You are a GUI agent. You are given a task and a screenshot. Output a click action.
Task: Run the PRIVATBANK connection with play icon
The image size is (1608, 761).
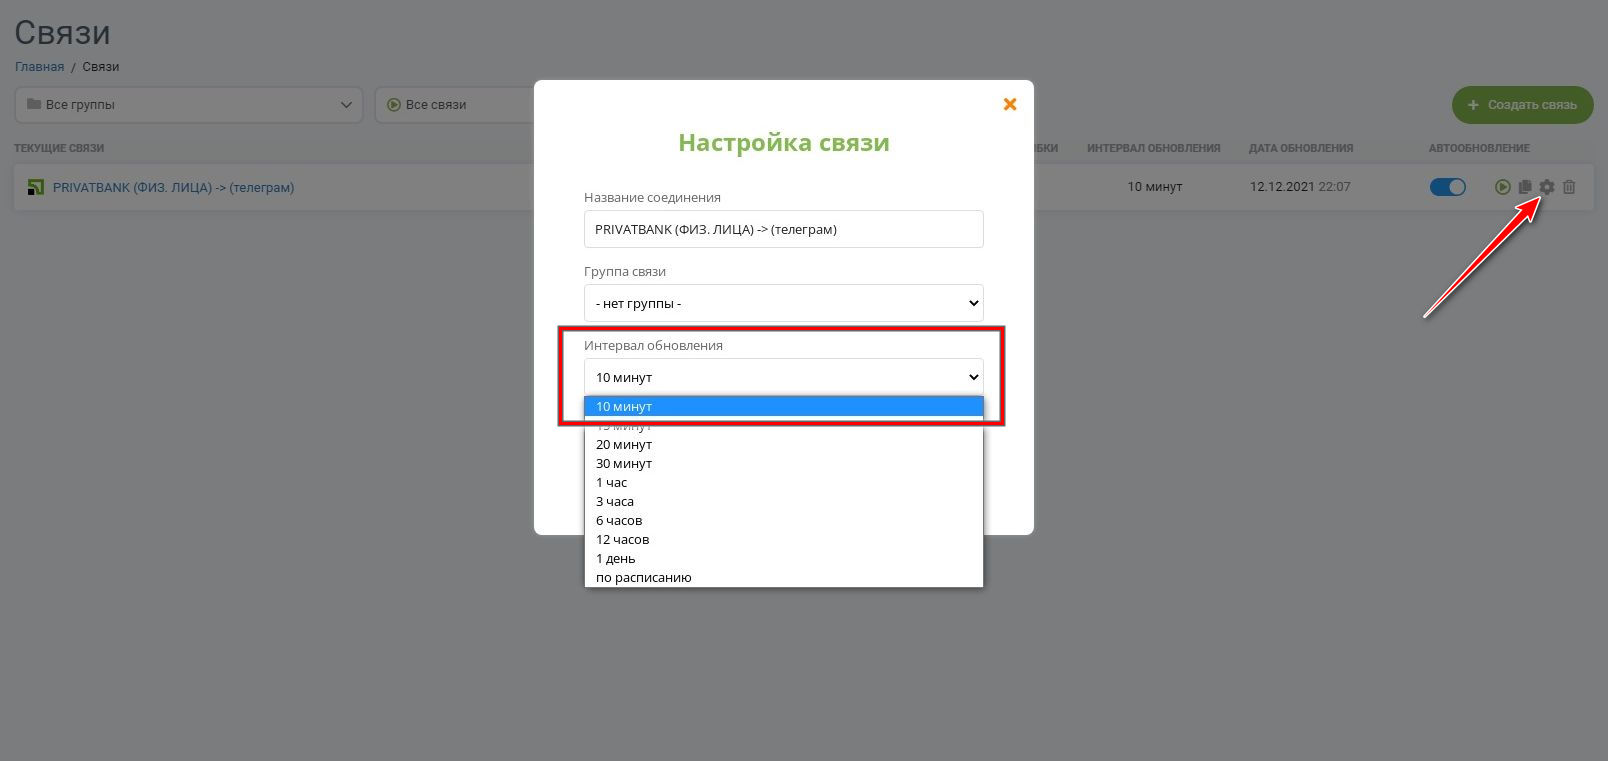coord(1502,187)
